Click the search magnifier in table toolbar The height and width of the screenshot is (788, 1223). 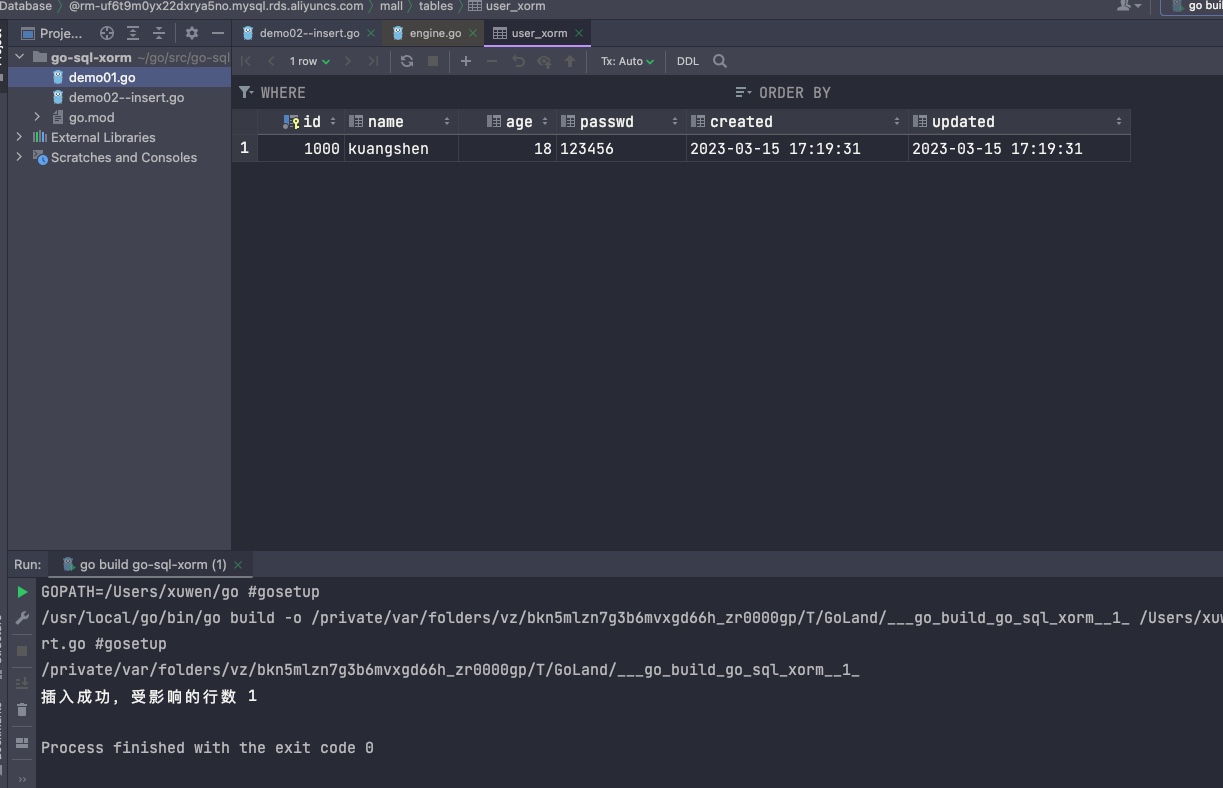pos(720,61)
